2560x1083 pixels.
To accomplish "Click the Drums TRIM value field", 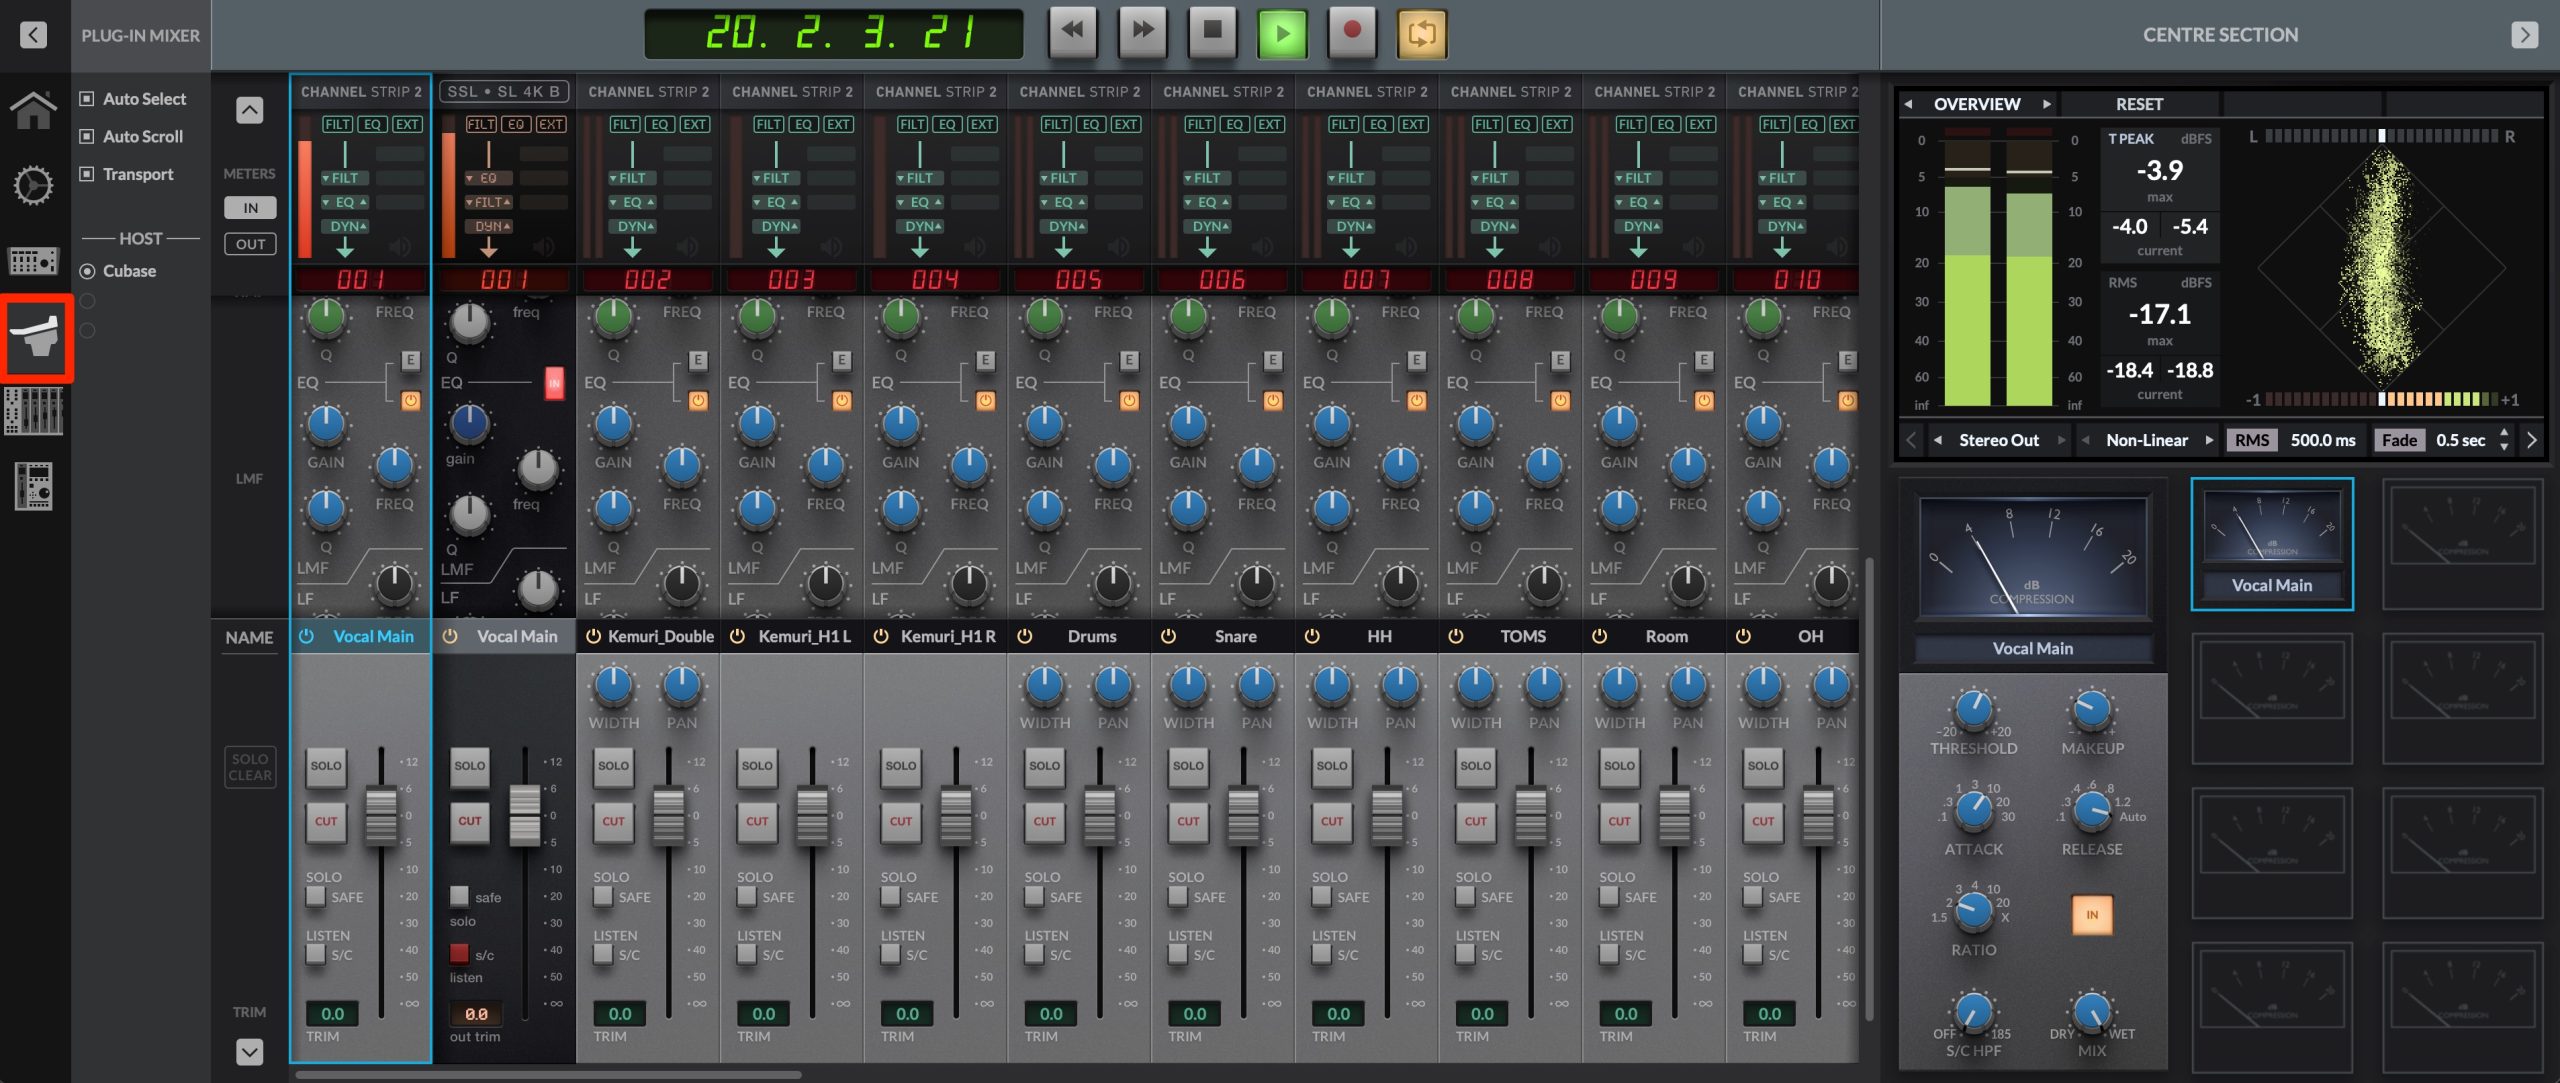I will click(1051, 1014).
